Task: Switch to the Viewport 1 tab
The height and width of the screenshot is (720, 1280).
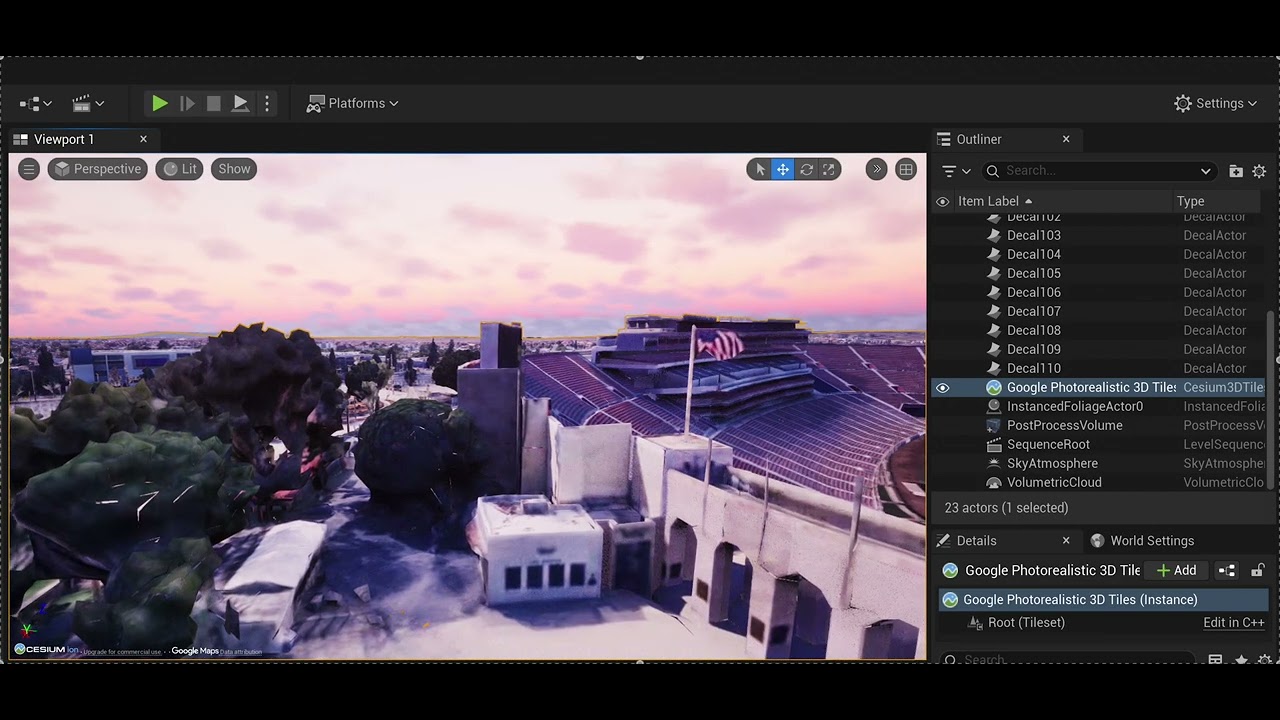Action: (64, 139)
